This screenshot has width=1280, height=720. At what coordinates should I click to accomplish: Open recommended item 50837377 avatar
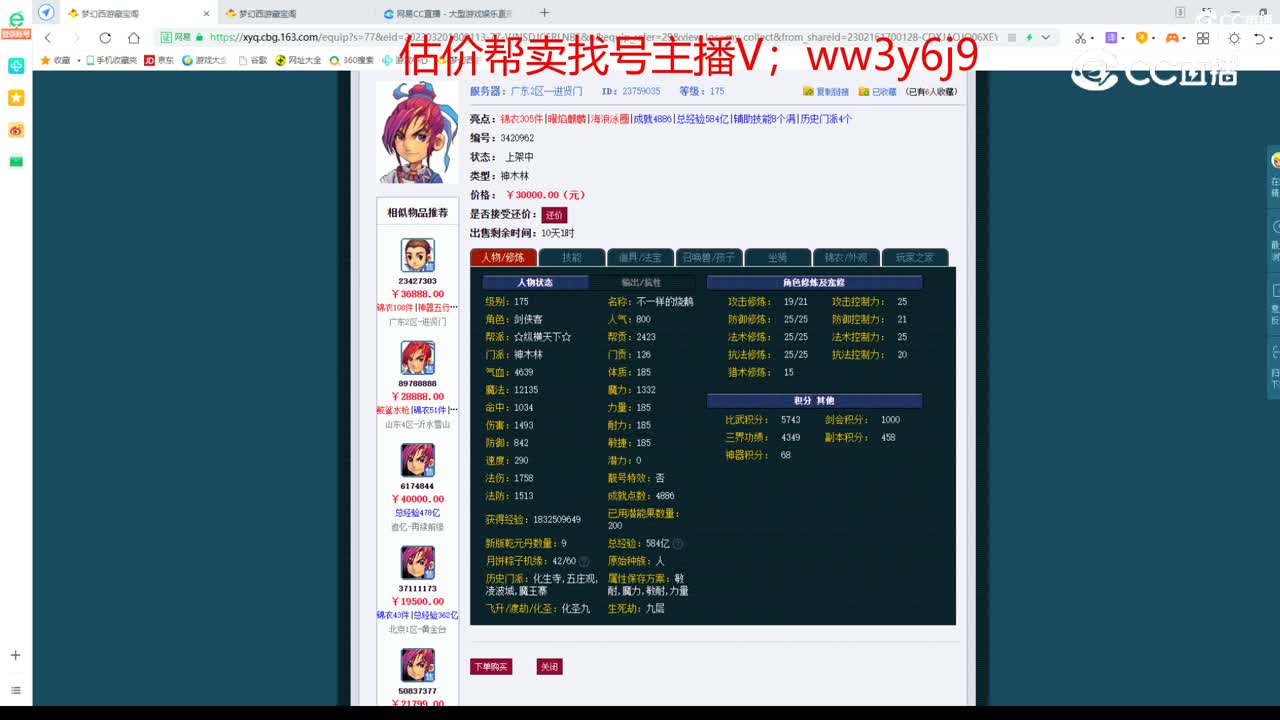pyautogui.click(x=418, y=665)
